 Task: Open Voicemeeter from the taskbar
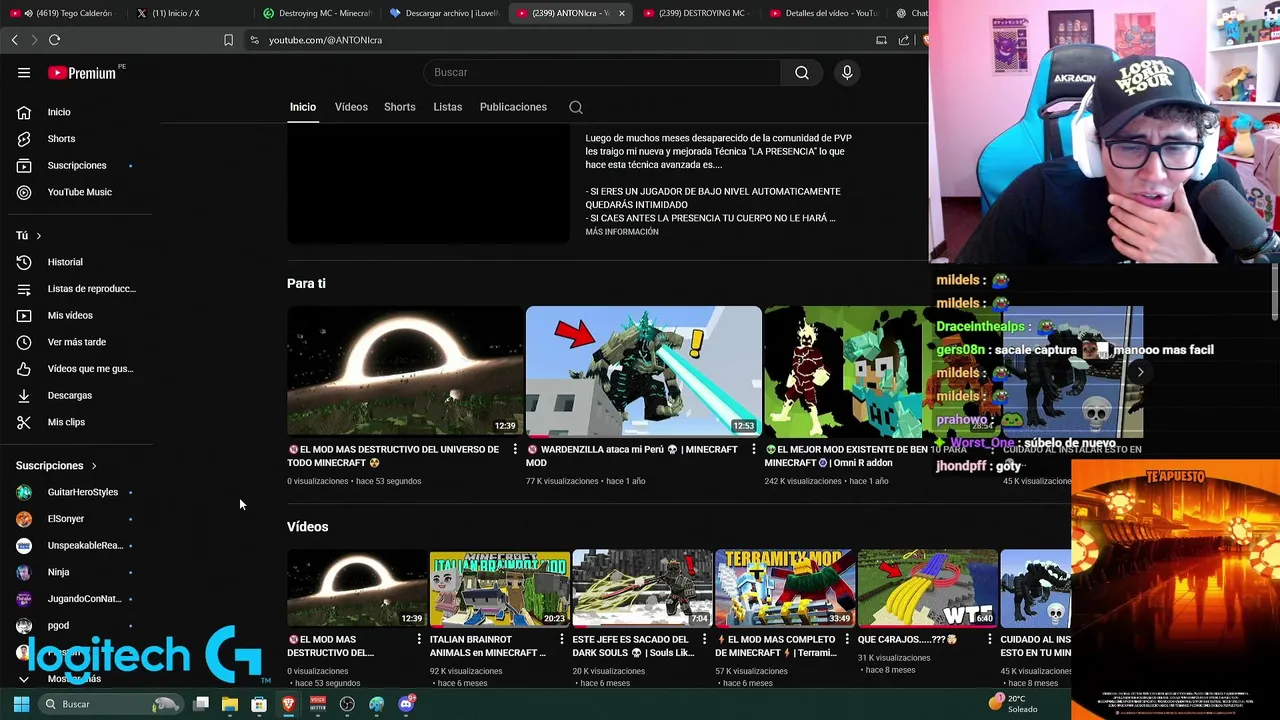[318, 704]
